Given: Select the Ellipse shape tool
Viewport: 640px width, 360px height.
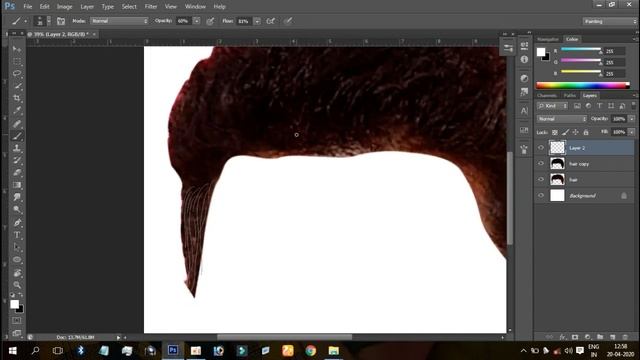Looking at the screenshot, I should (17, 260).
